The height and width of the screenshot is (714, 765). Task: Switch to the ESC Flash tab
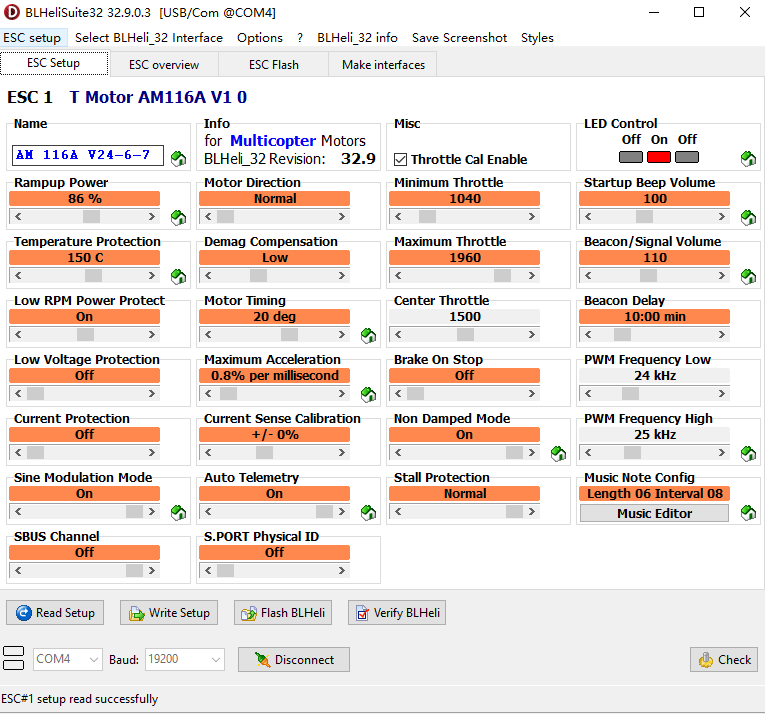point(272,64)
